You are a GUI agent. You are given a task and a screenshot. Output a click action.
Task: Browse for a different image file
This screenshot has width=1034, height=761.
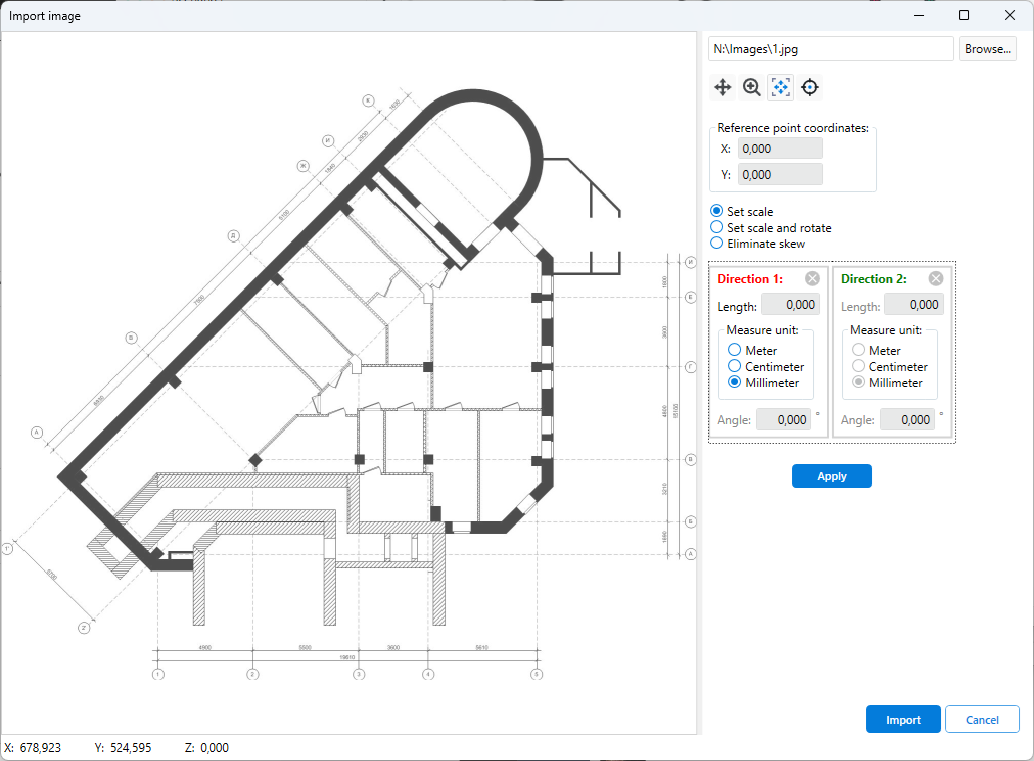tap(987, 48)
